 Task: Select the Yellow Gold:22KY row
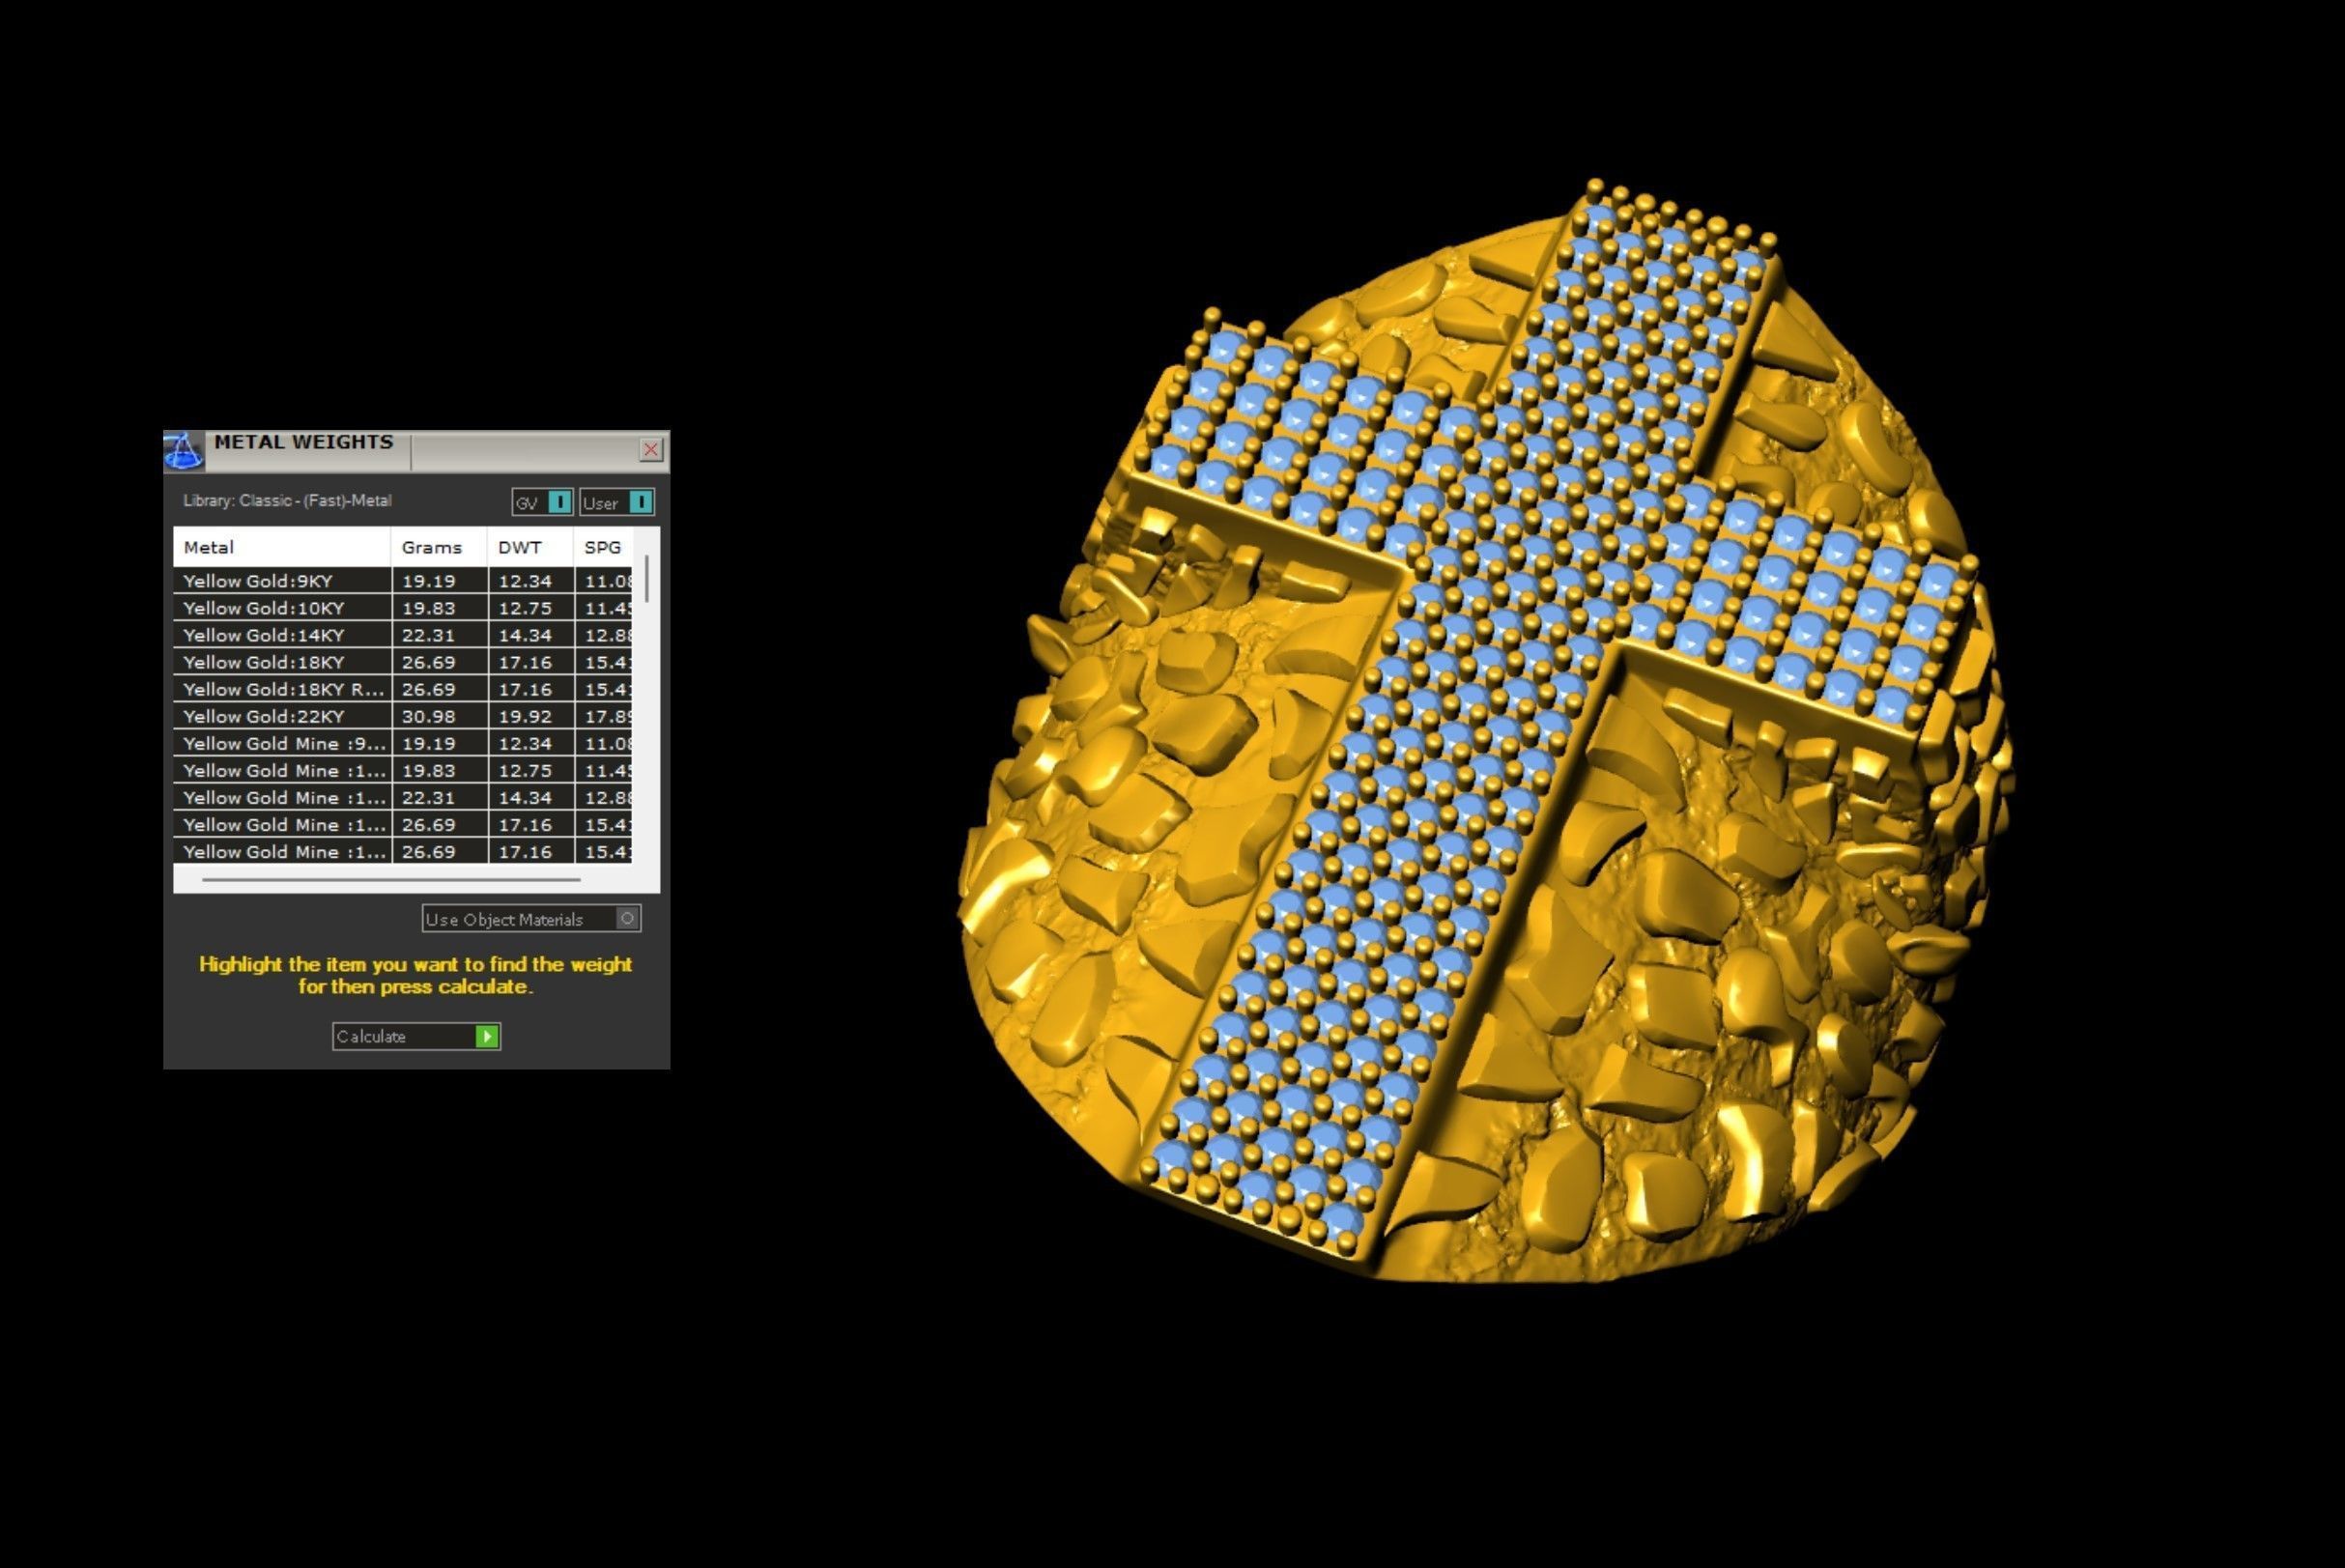point(403,716)
